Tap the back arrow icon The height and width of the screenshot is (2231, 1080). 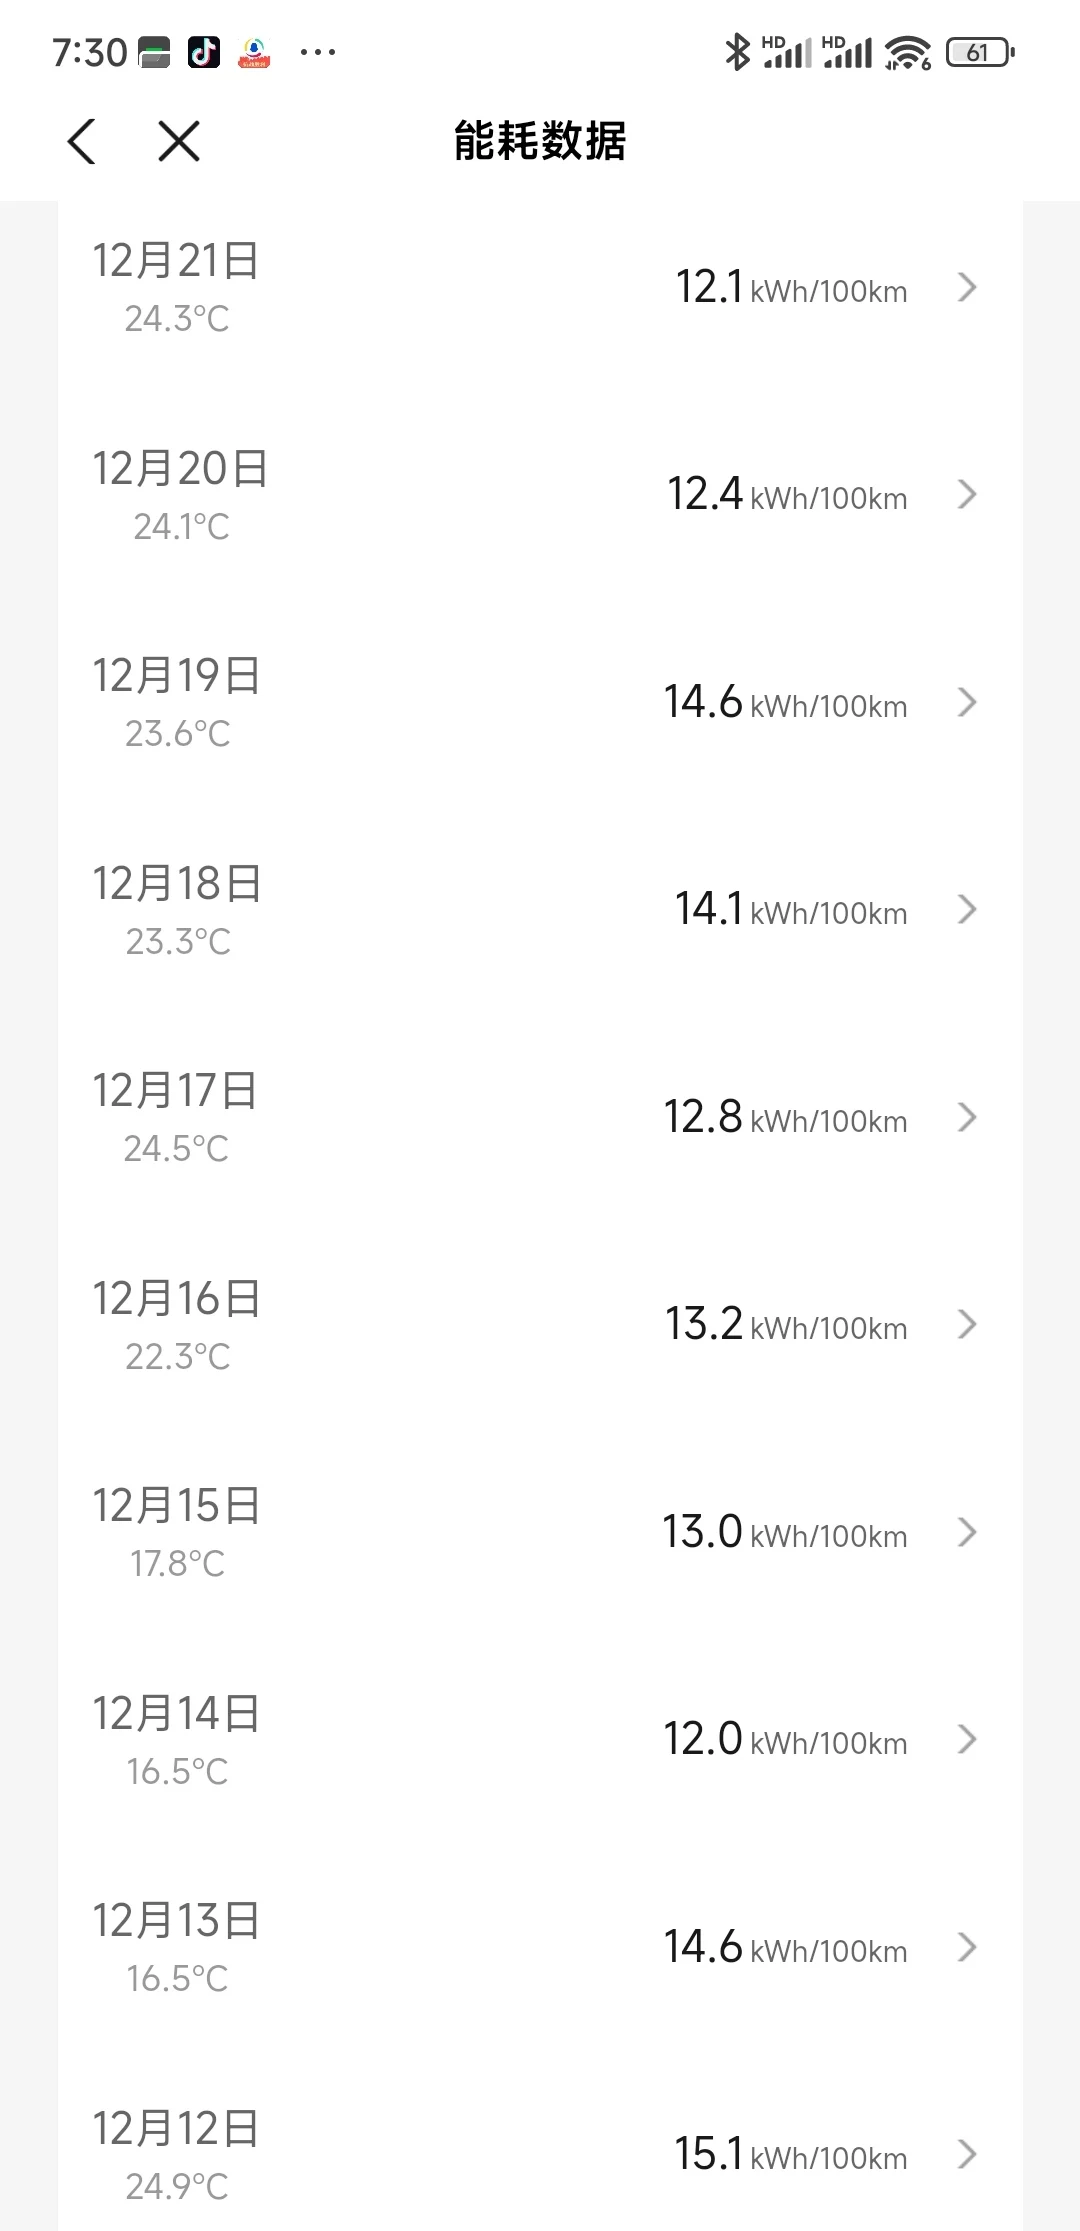pos(82,141)
